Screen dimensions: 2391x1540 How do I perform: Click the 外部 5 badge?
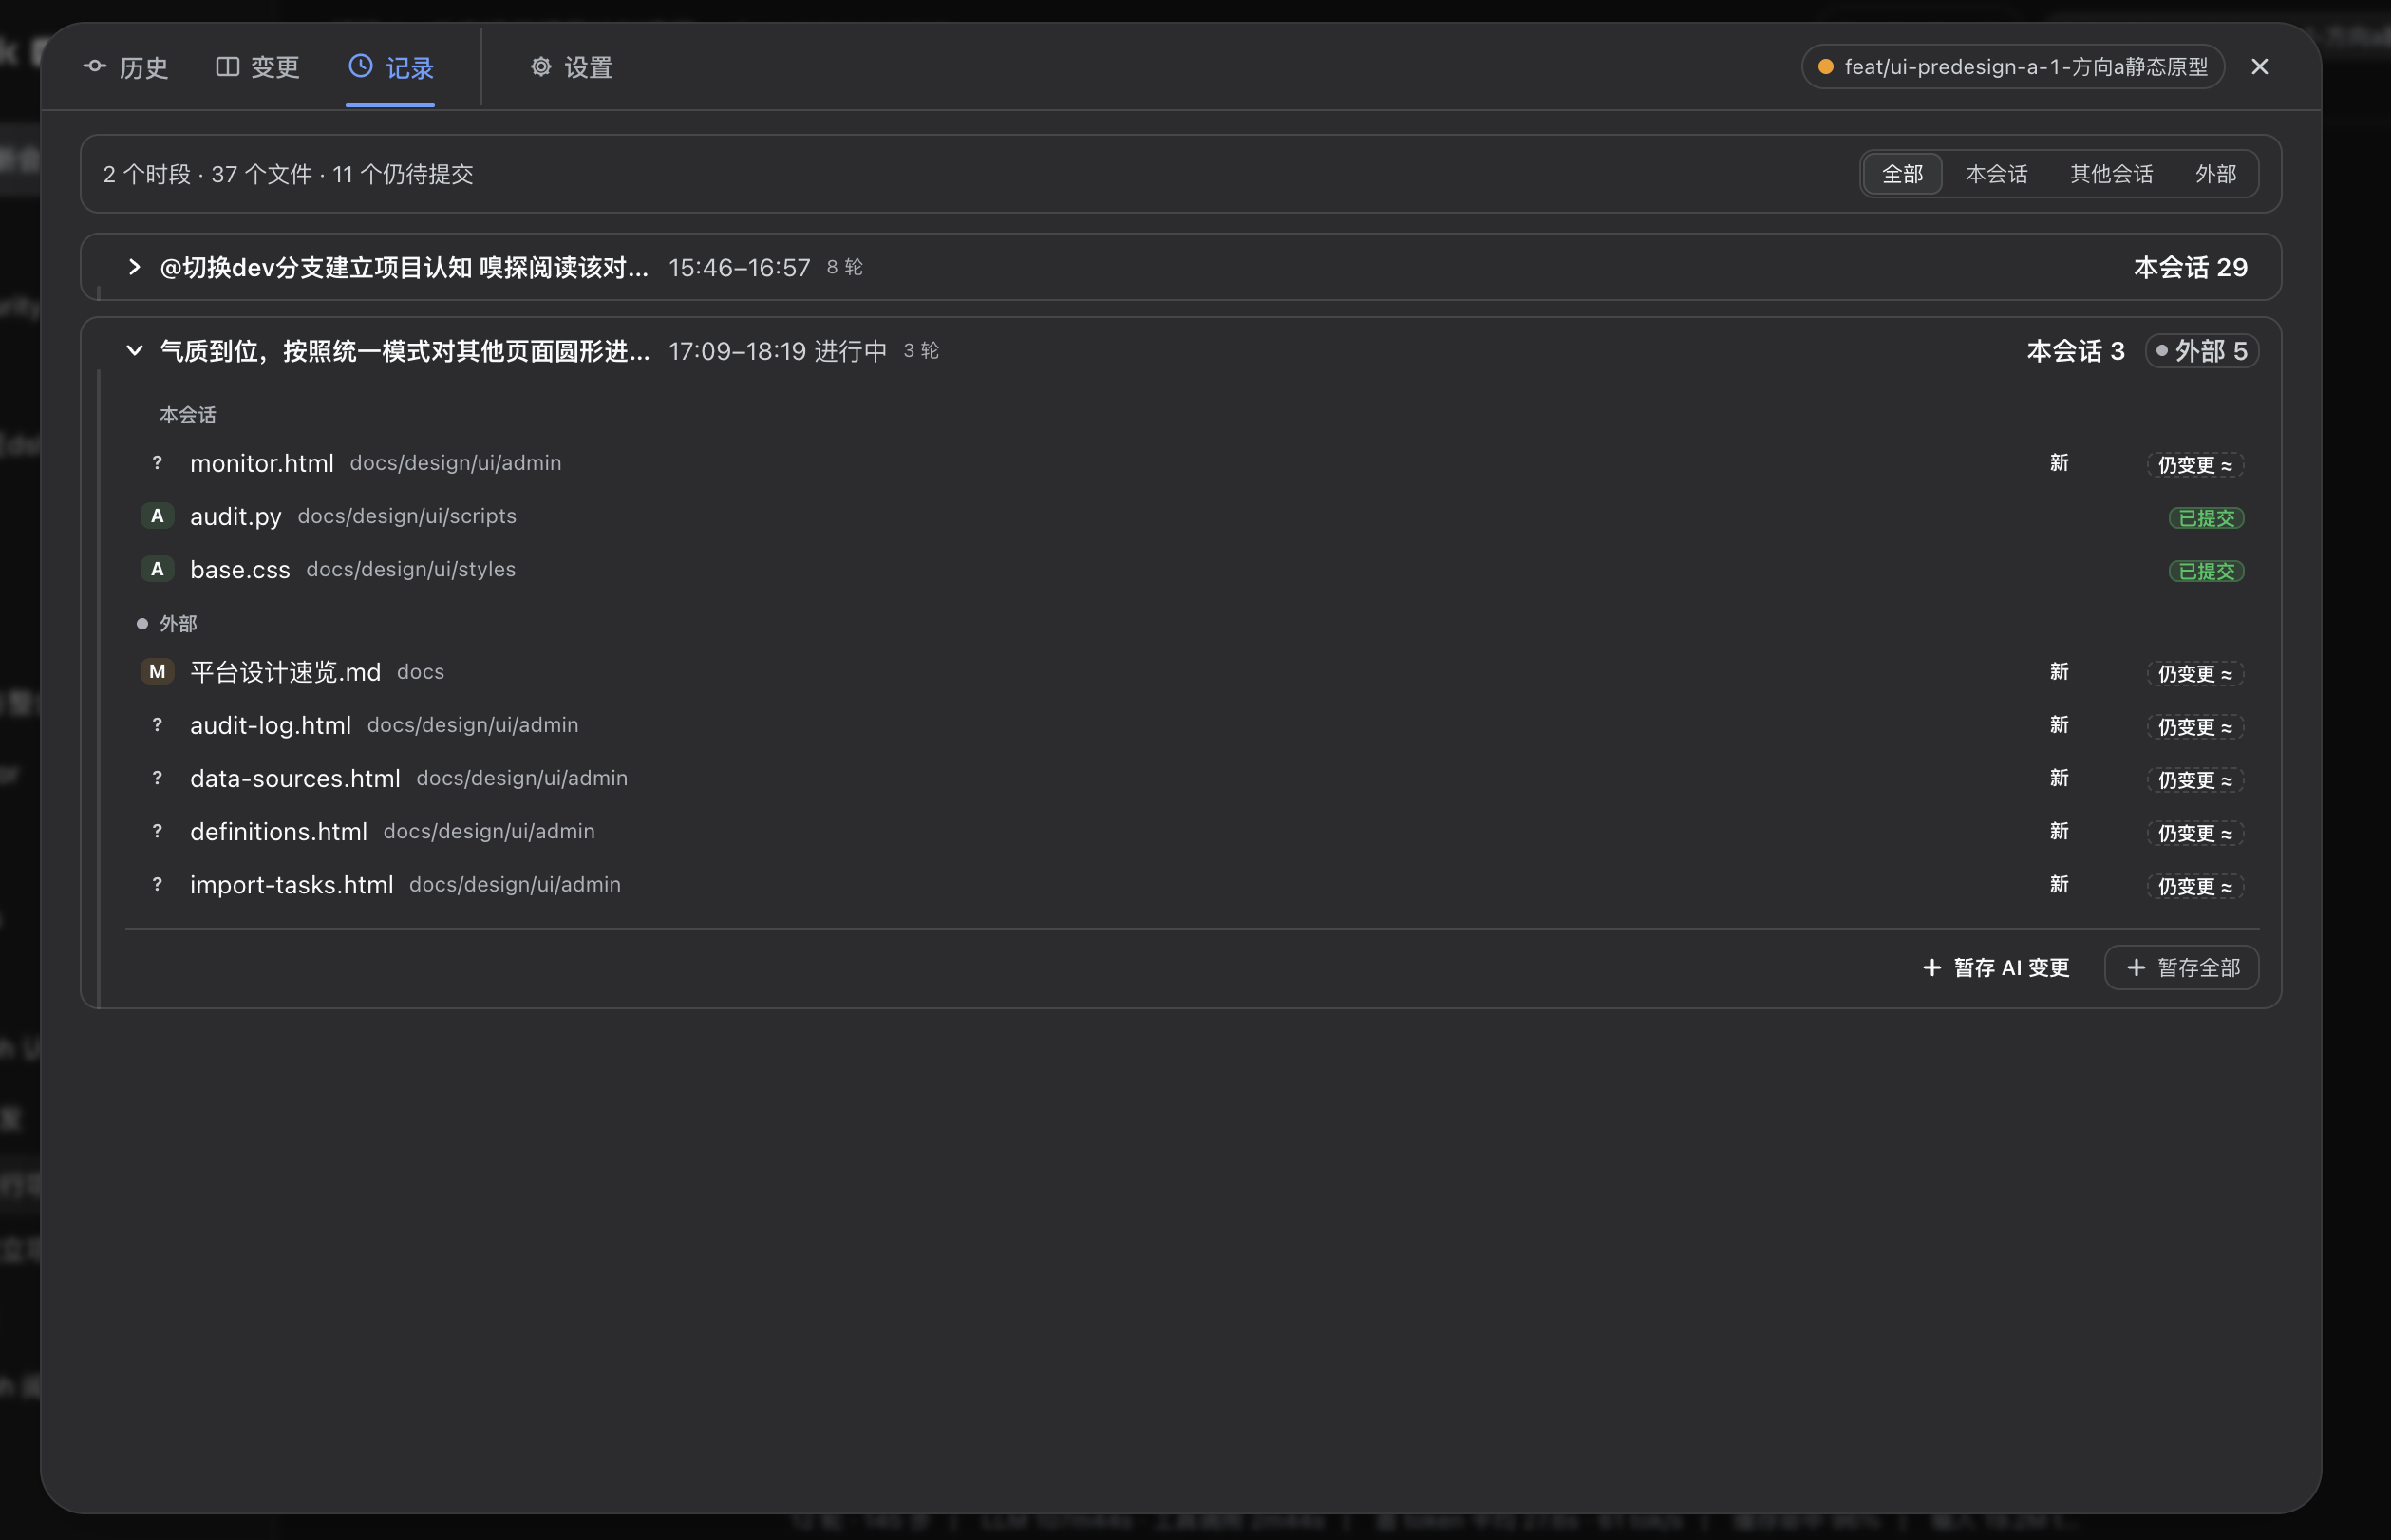click(x=2201, y=351)
